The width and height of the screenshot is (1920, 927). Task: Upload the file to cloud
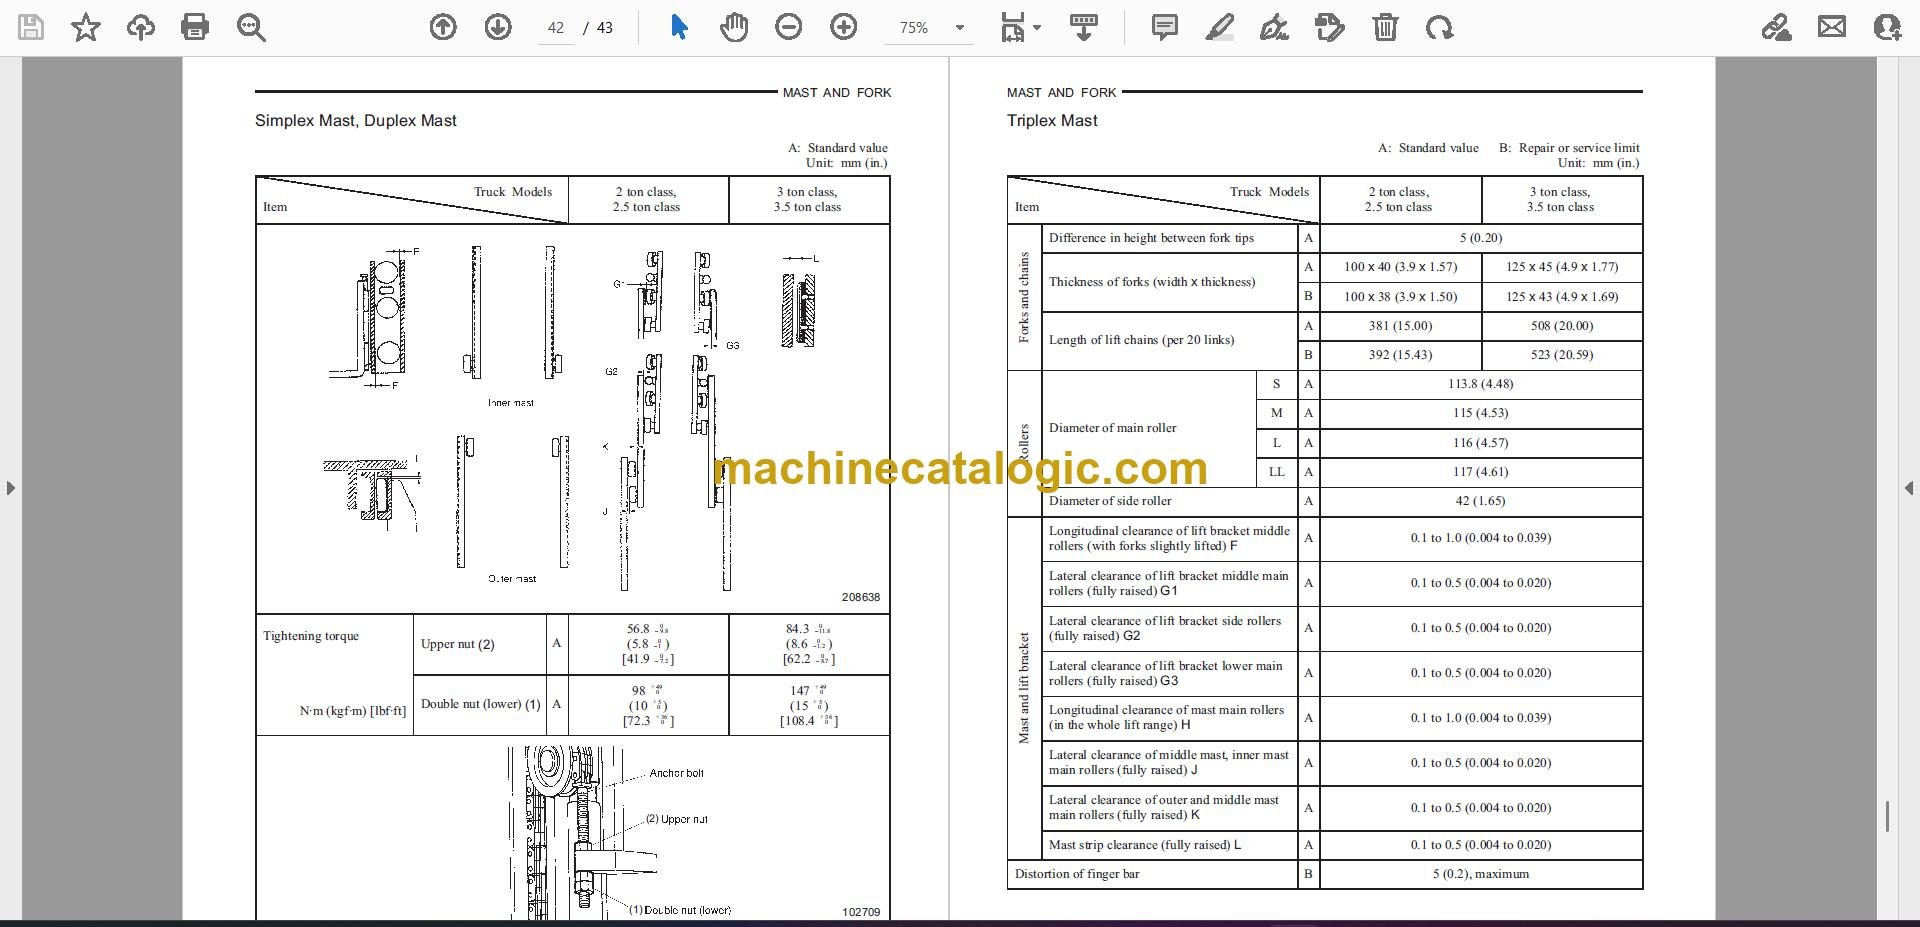141,28
